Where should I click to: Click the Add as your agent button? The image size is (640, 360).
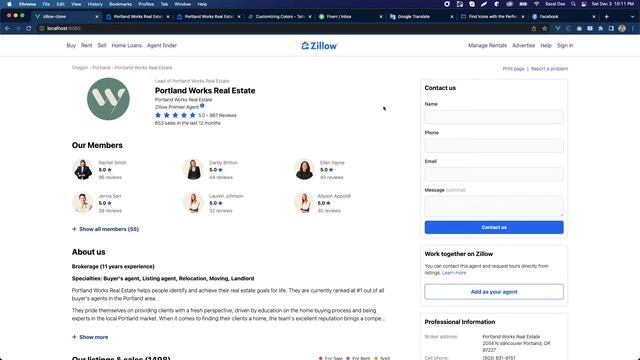494,292
